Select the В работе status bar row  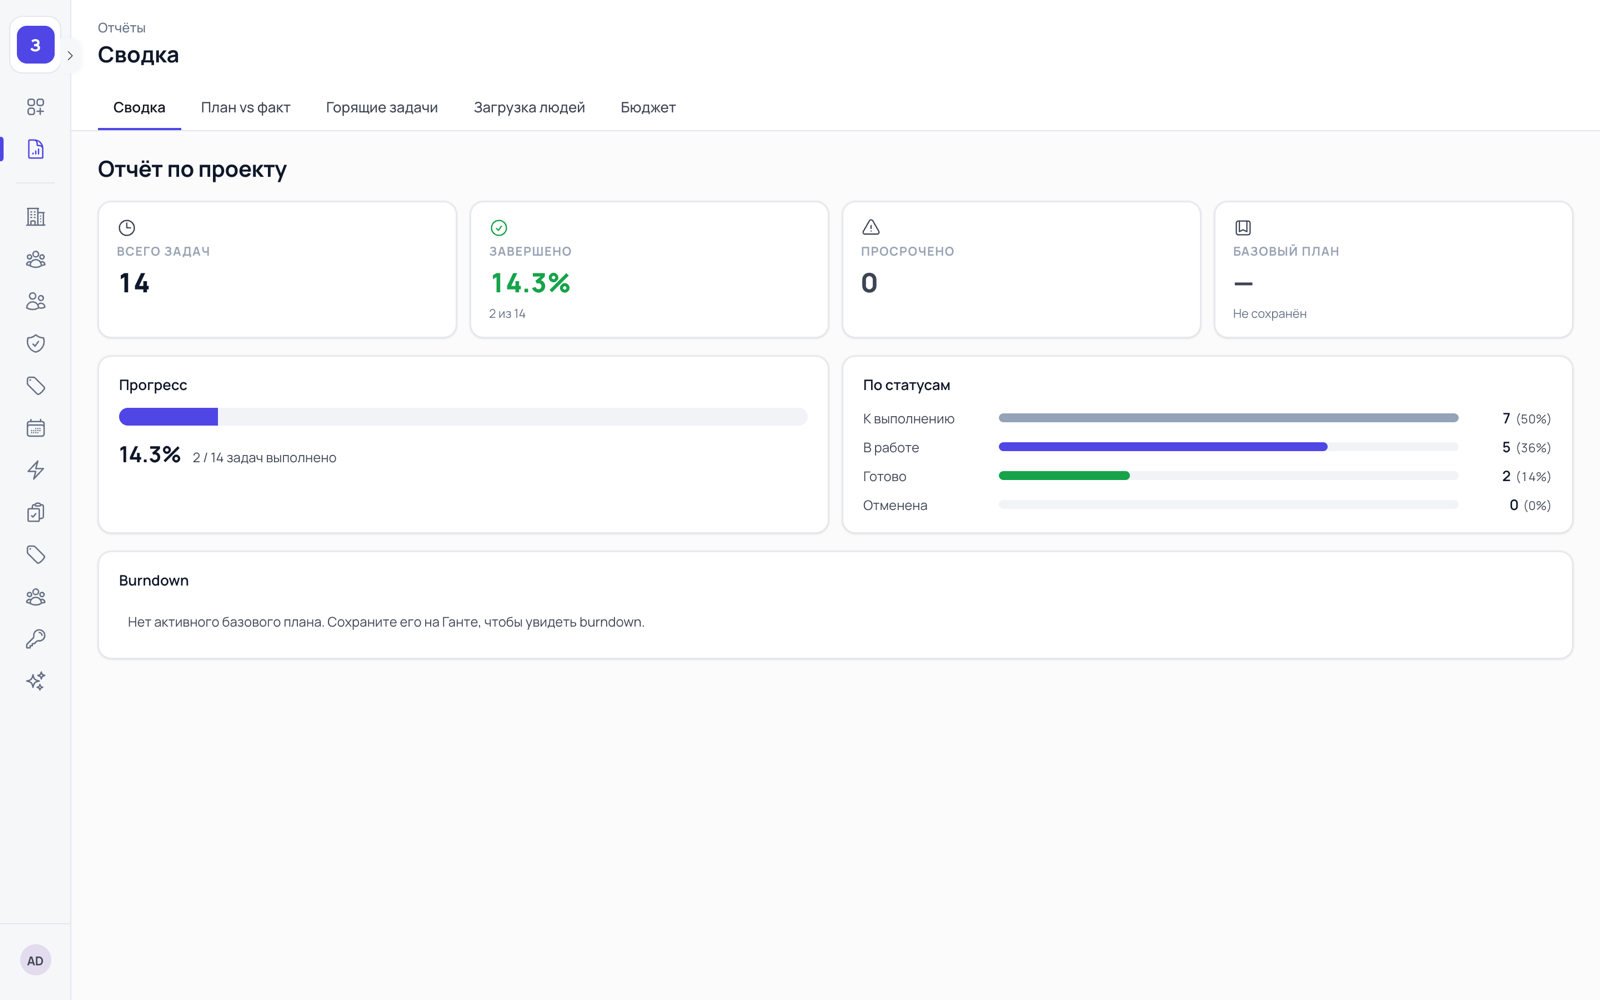[x=1207, y=447]
